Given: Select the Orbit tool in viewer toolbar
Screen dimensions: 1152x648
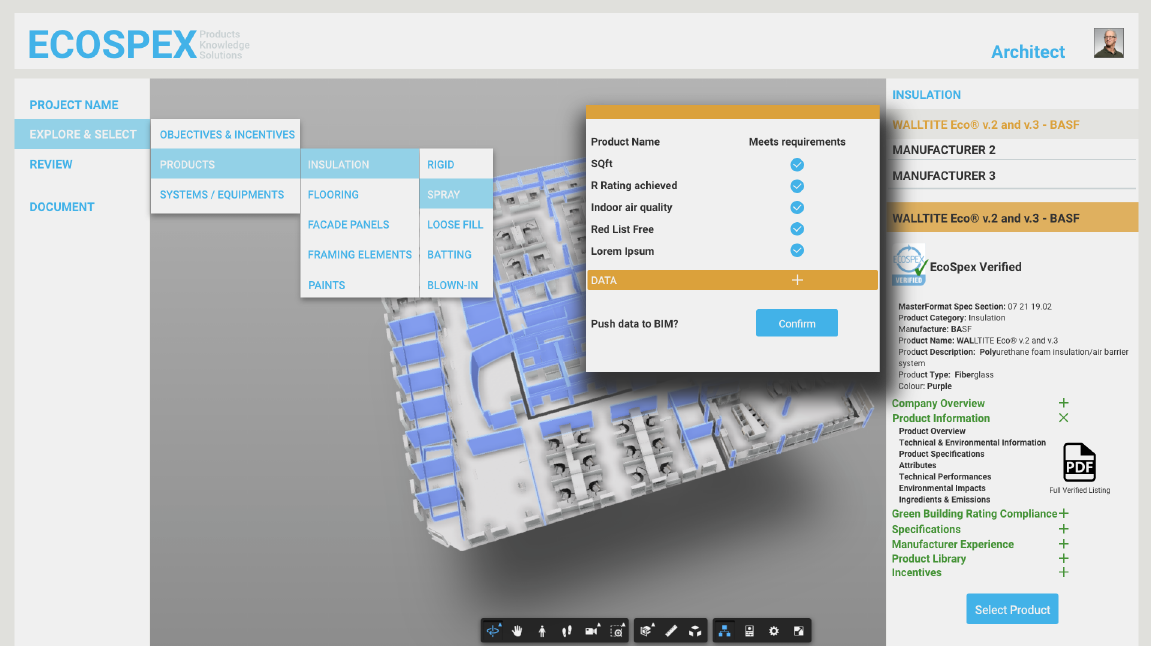Looking at the screenshot, I should coord(493,630).
